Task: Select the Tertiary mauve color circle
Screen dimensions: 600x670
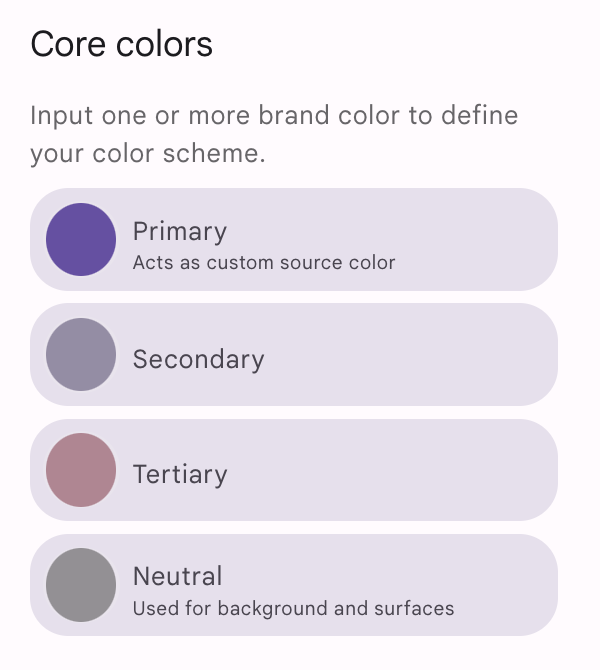Action: (81, 470)
